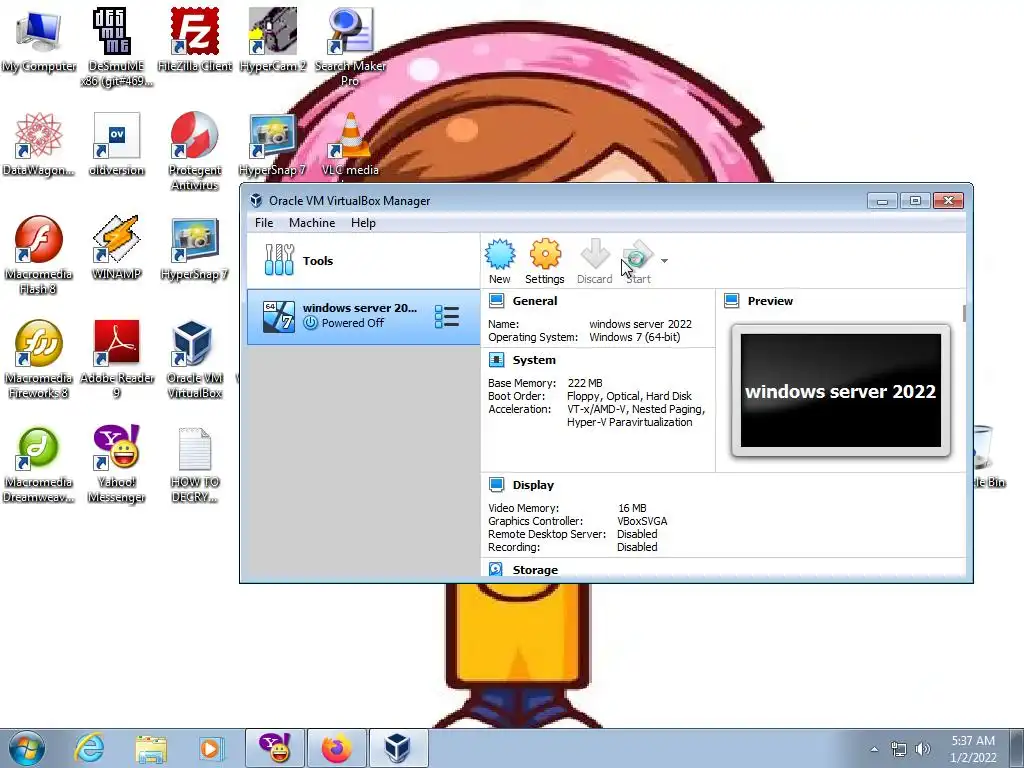Screen dimensions: 1024x768
Task: Select Yahoo! Messenger desktop shortcut
Action: click(x=116, y=464)
